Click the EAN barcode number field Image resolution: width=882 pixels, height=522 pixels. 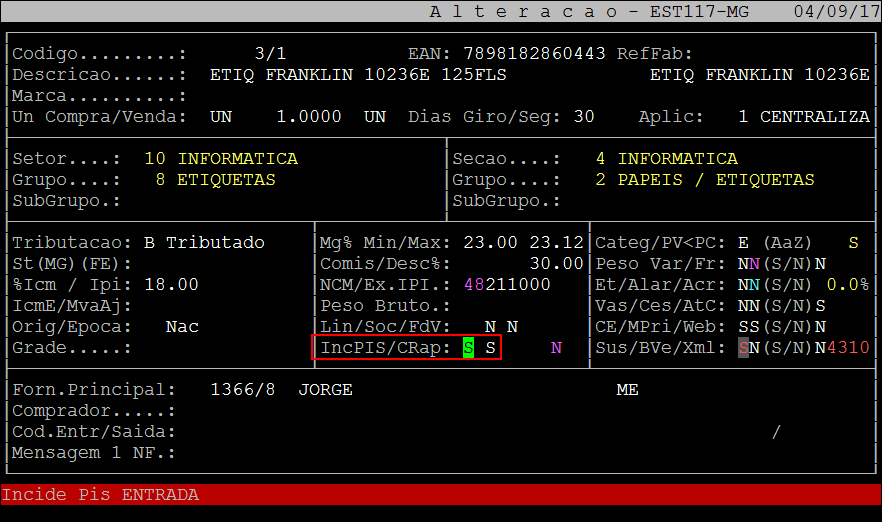534,53
